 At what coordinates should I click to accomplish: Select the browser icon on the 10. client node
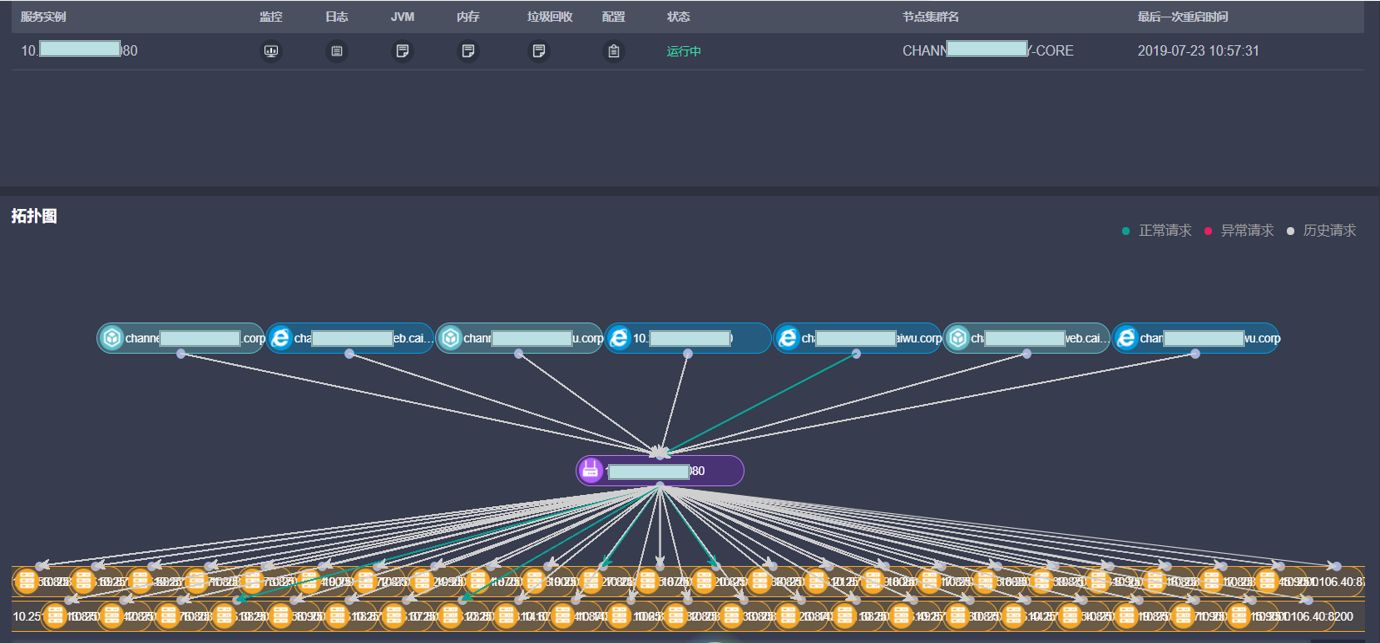coord(619,338)
